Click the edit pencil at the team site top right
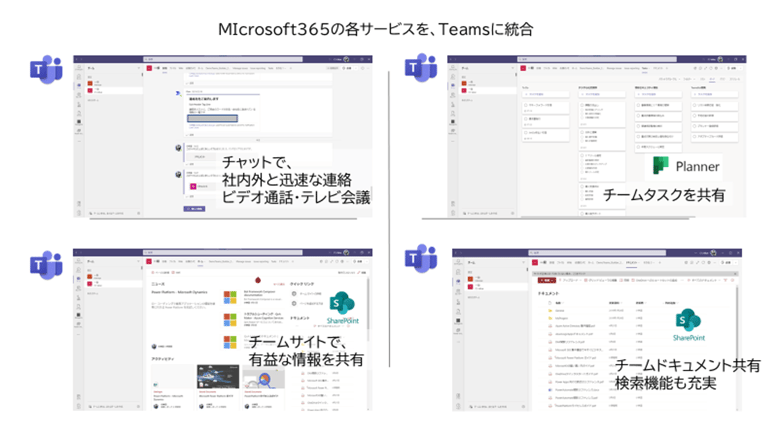 click(360, 273)
